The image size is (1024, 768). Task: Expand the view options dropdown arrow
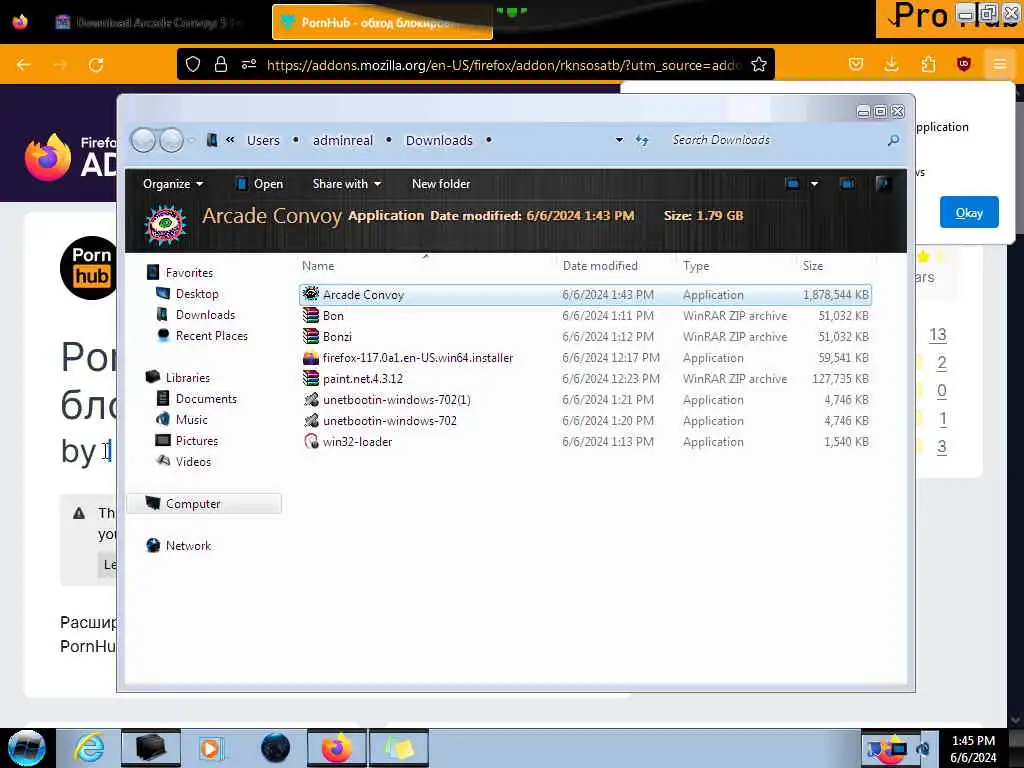(814, 184)
